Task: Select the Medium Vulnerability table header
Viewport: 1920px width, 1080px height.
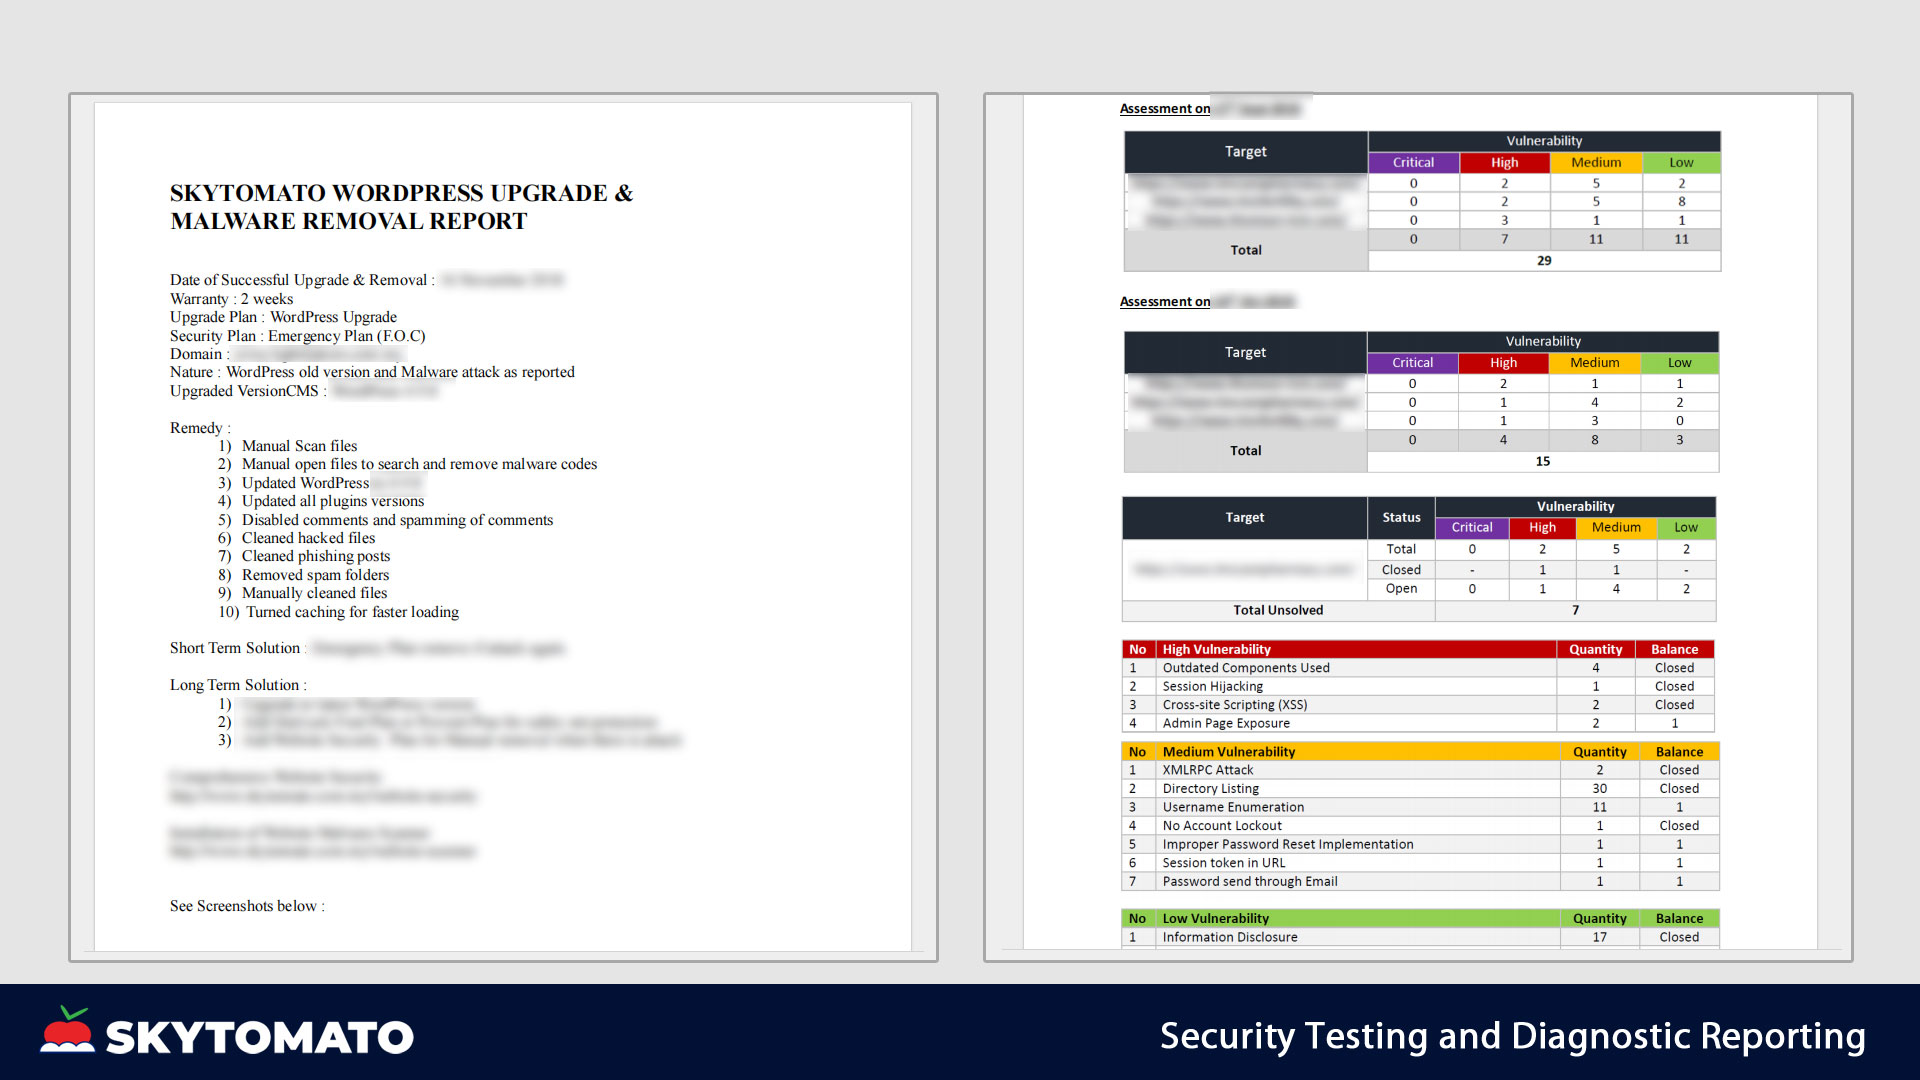Action: tap(1228, 752)
